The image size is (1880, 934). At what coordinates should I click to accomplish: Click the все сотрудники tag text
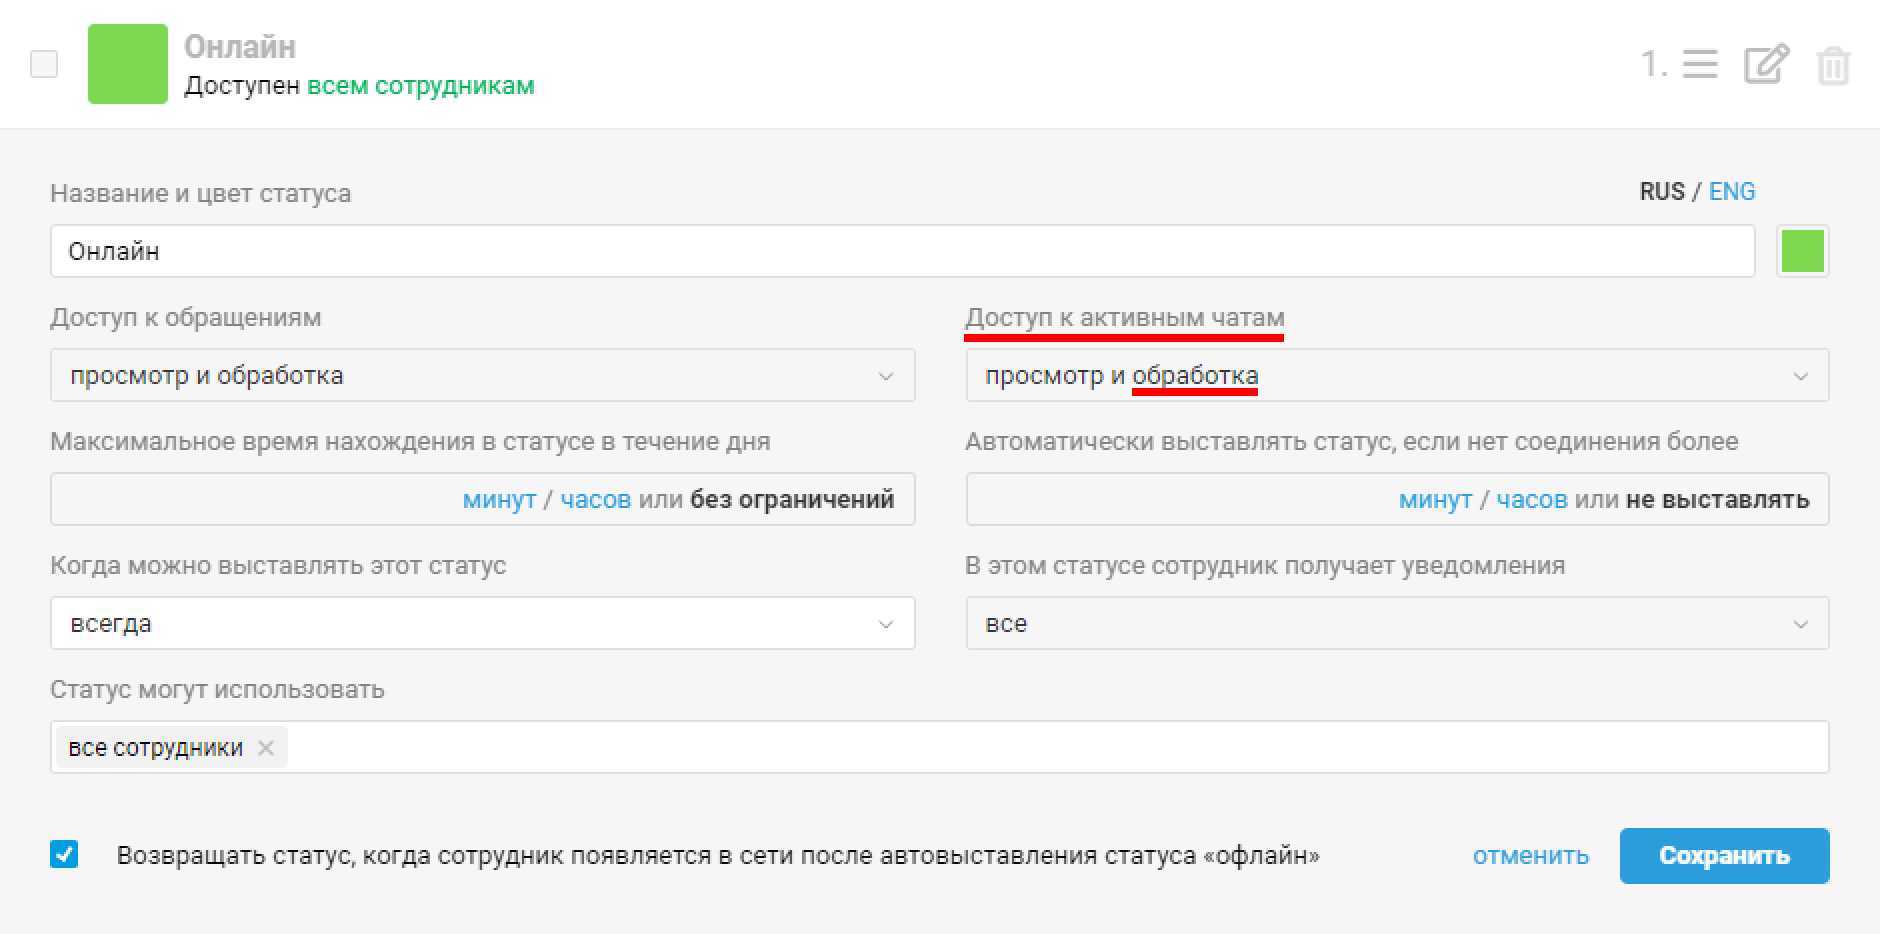point(155,748)
